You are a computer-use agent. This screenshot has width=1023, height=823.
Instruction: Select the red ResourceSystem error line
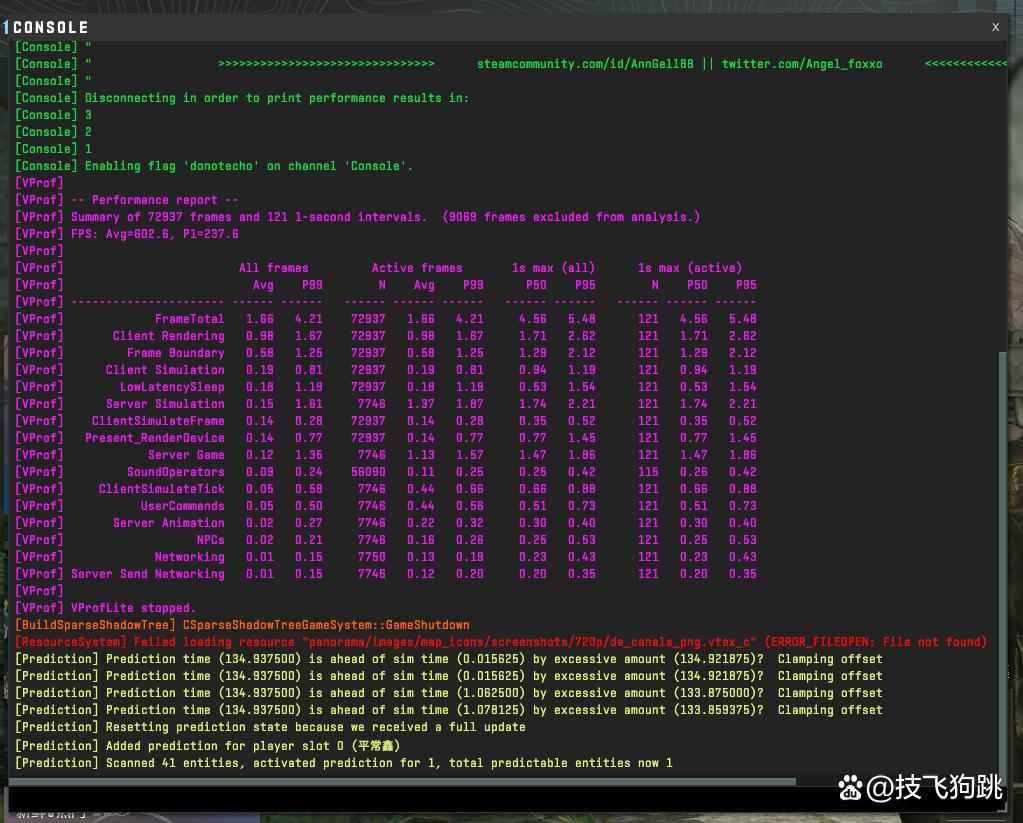[x=500, y=642]
